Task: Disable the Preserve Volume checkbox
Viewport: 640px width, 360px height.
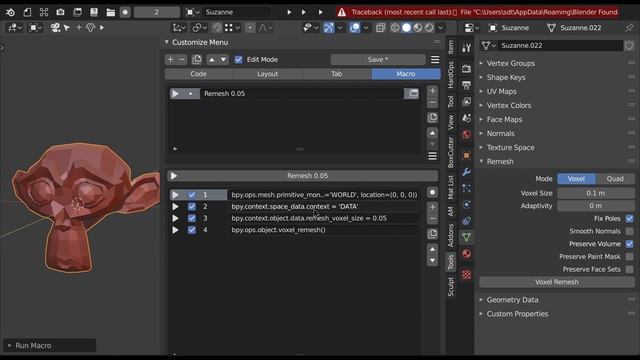Action: tap(629, 244)
